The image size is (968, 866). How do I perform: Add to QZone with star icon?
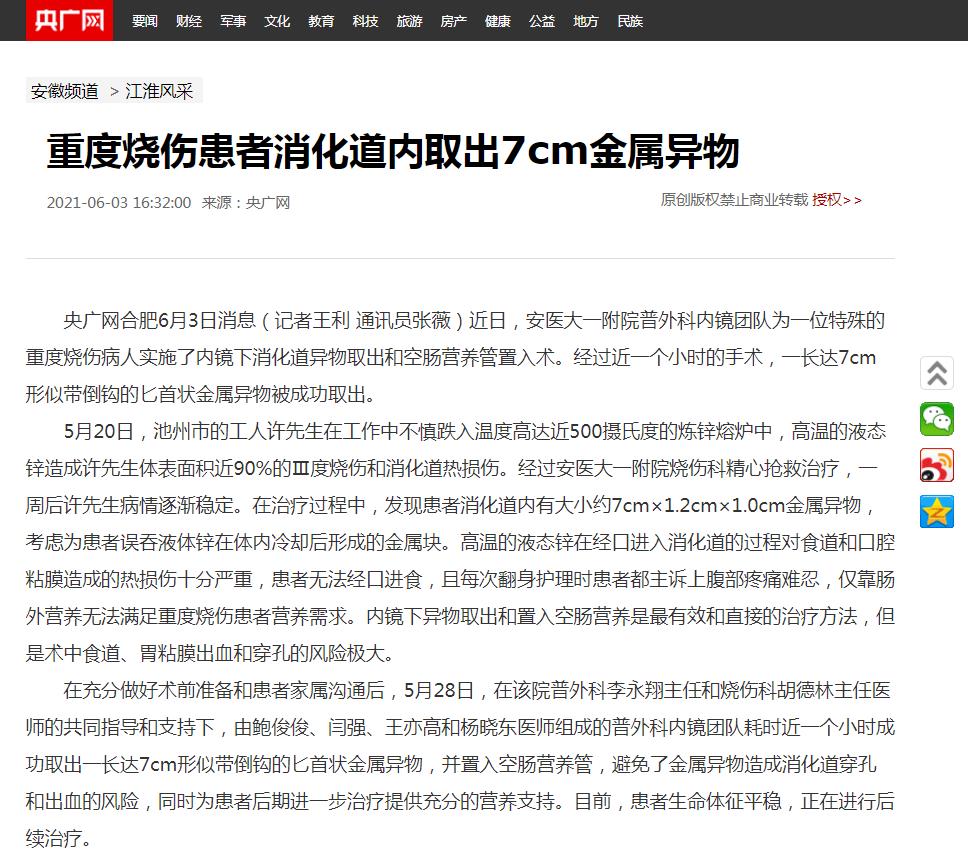tap(937, 511)
